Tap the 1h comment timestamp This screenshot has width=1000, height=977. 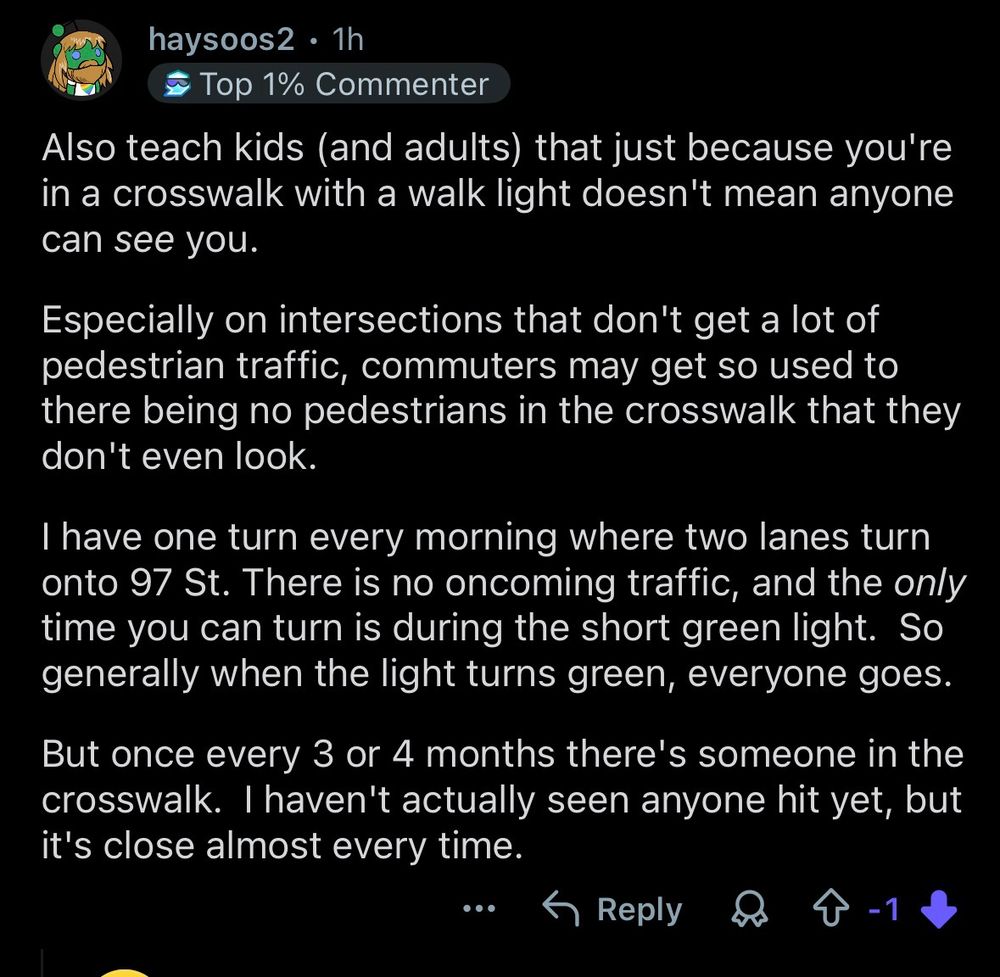(348, 40)
